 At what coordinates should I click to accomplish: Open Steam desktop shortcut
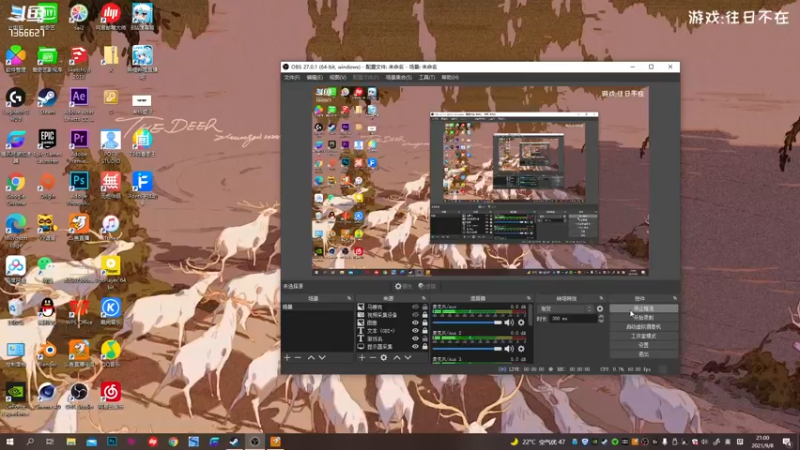[47, 101]
